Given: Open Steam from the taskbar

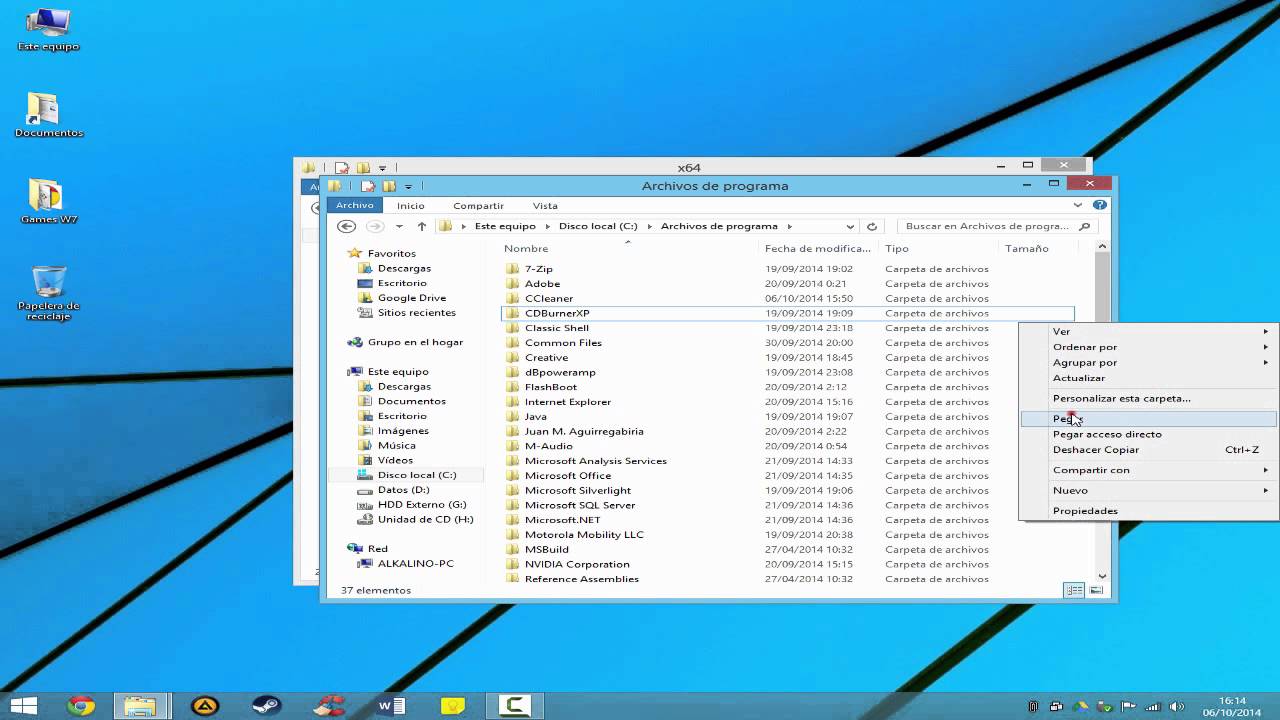Looking at the screenshot, I should coord(266,706).
